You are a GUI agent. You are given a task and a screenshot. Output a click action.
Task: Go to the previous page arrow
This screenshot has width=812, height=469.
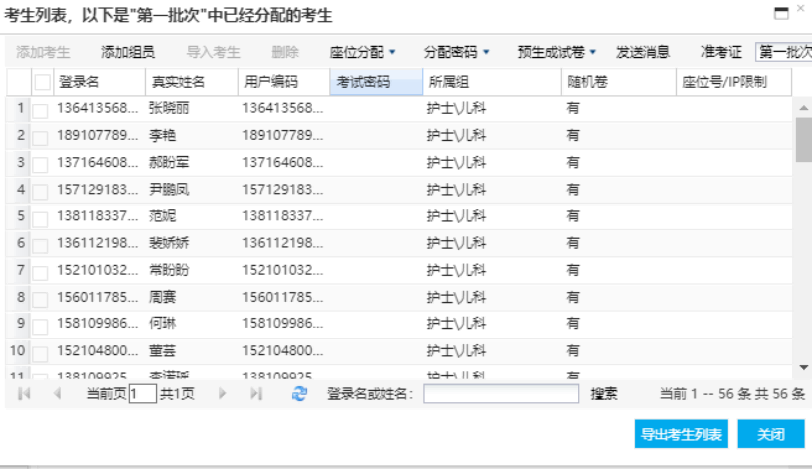56,394
